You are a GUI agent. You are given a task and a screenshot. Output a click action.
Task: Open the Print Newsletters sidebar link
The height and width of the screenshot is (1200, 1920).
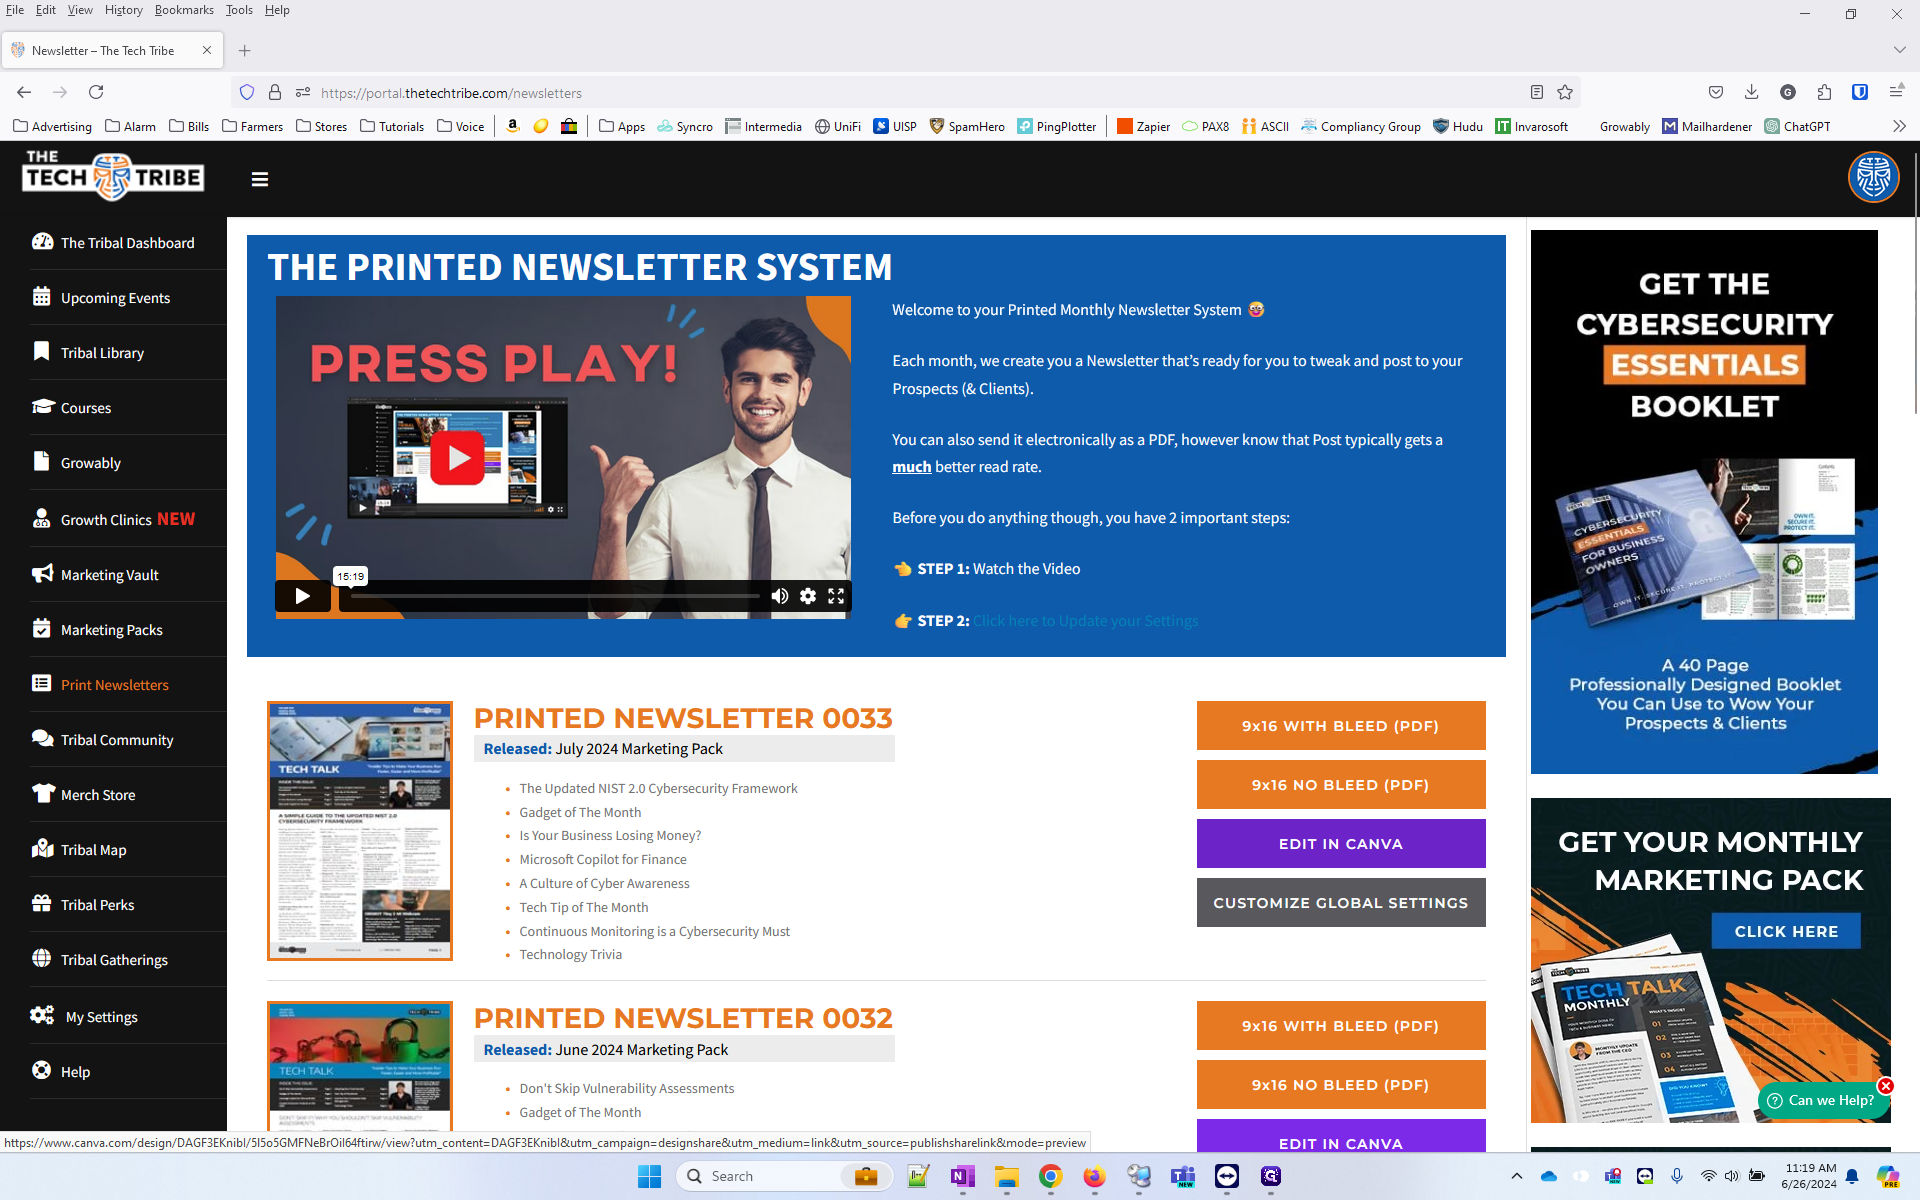[x=115, y=685]
